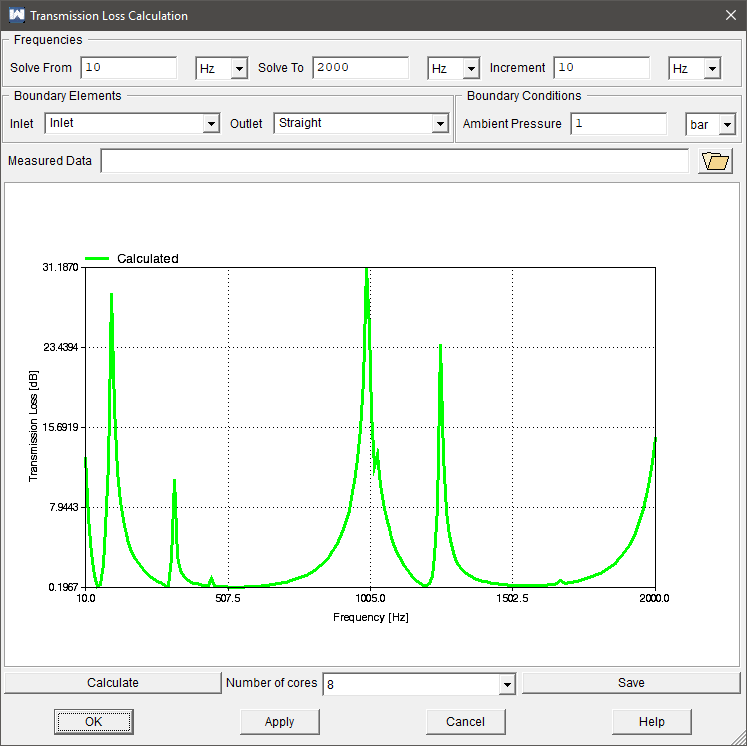This screenshot has width=747, height=746.
Task: Click the Cancel button
Action: (465, 722)
